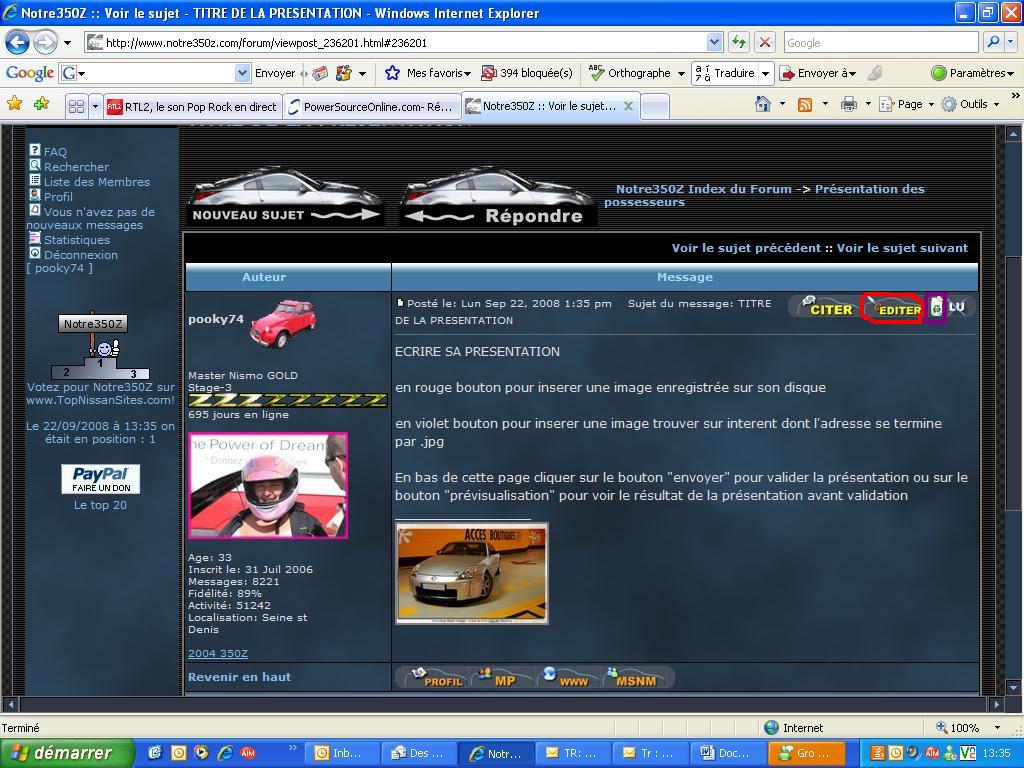The width and height of the screenshot is (1024, 768).
Task: Open the Home page toolbar icon
Action: 763,104
